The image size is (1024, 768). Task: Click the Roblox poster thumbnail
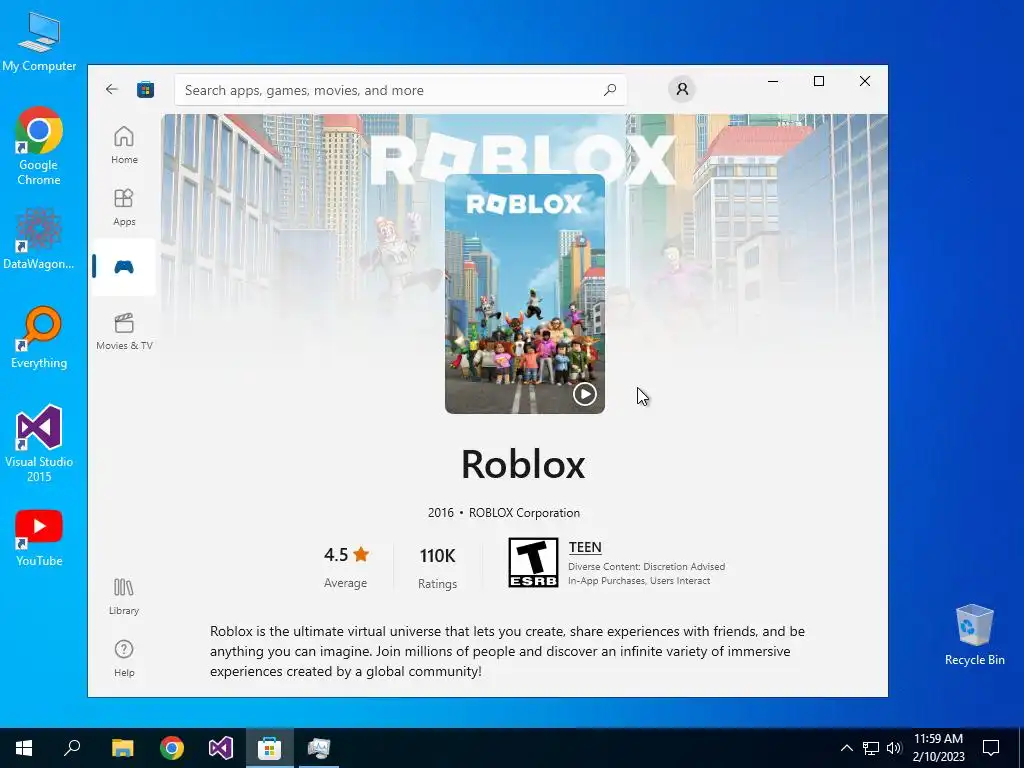pos(524,293)
